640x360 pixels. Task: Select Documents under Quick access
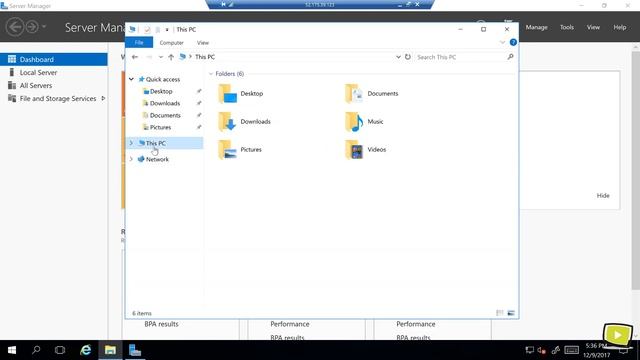click(165, 116)
